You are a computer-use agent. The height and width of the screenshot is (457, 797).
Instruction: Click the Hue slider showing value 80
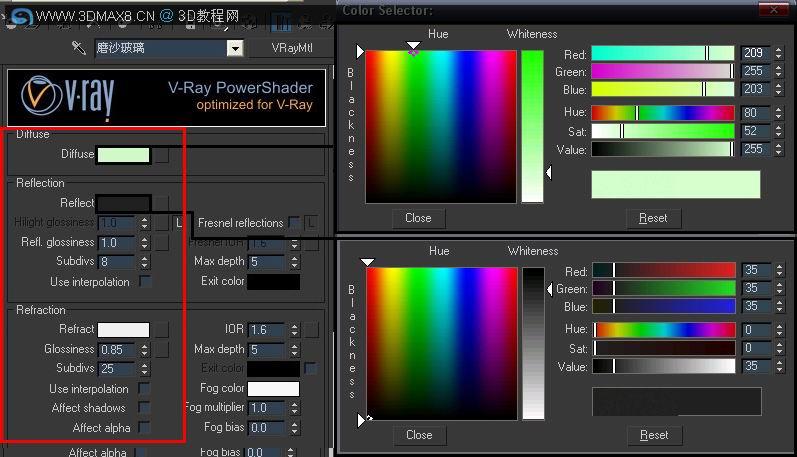[663, 112]
